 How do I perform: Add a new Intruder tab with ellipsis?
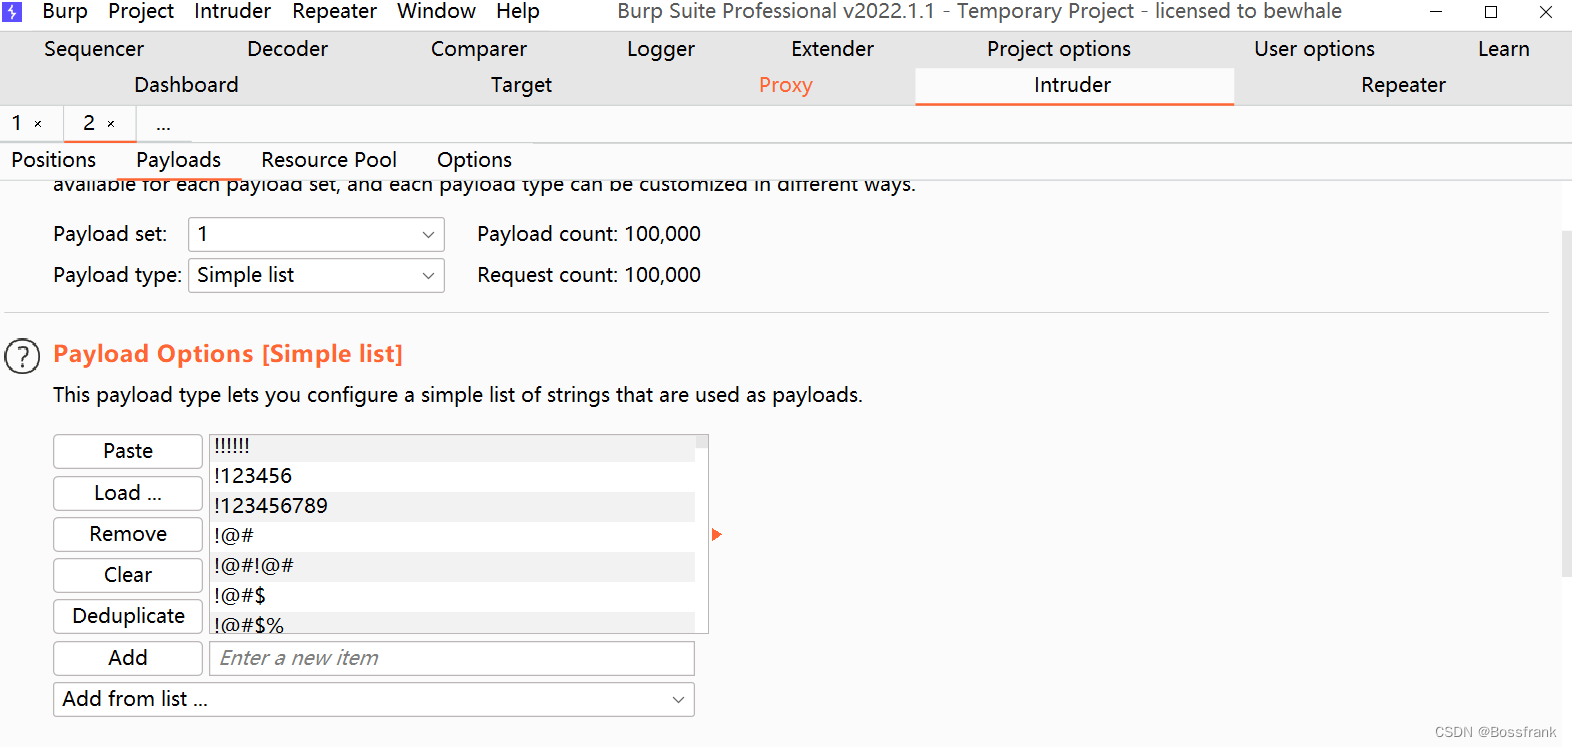point(163,124)
